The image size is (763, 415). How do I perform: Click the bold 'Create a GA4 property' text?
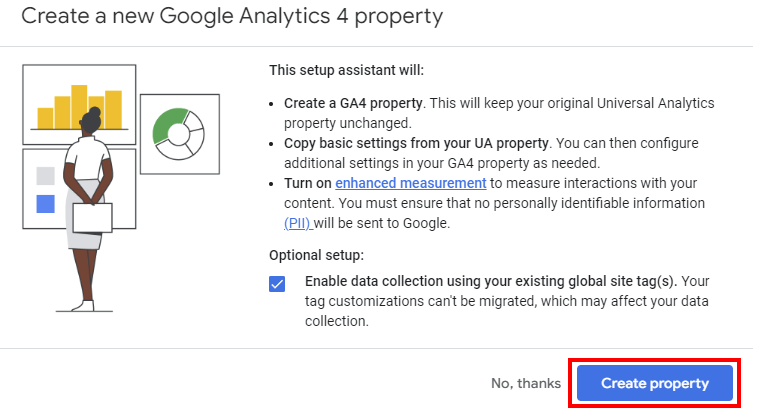click(x=353, y=103)
